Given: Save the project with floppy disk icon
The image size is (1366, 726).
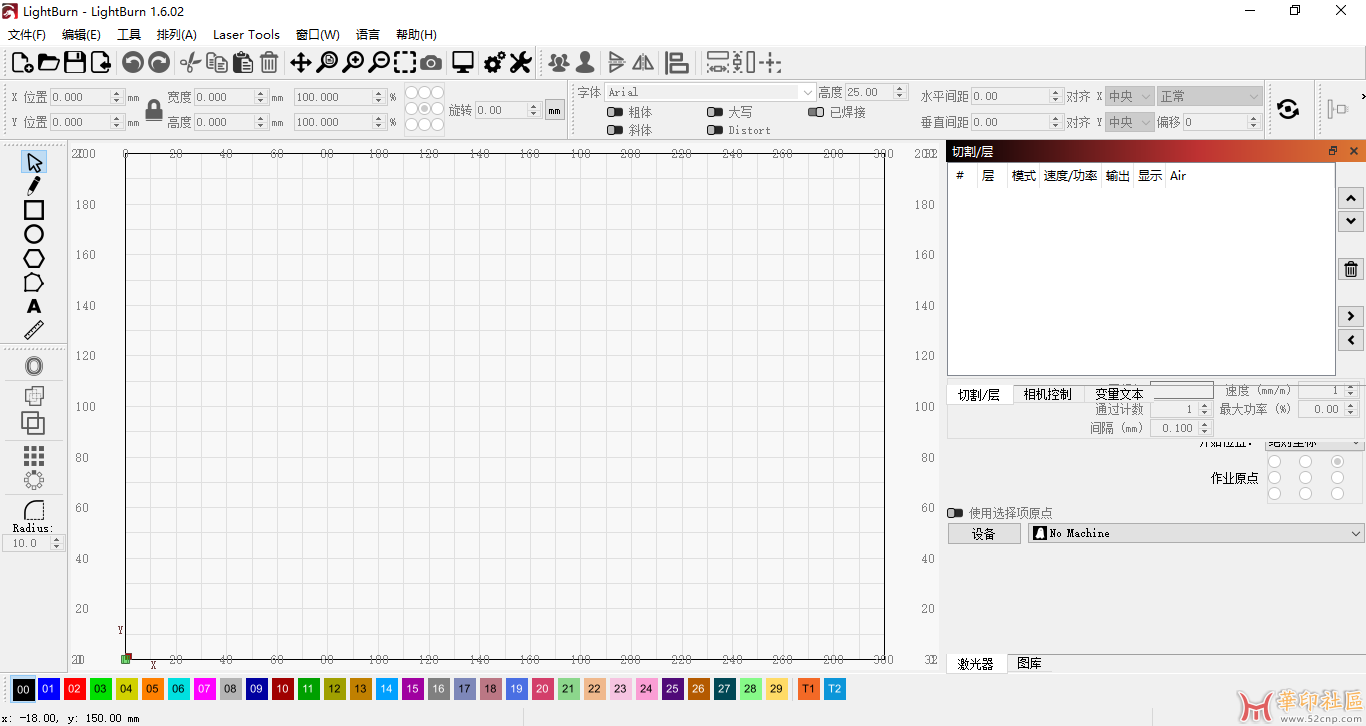Looking at the screenshot, I should coord(74,63).
